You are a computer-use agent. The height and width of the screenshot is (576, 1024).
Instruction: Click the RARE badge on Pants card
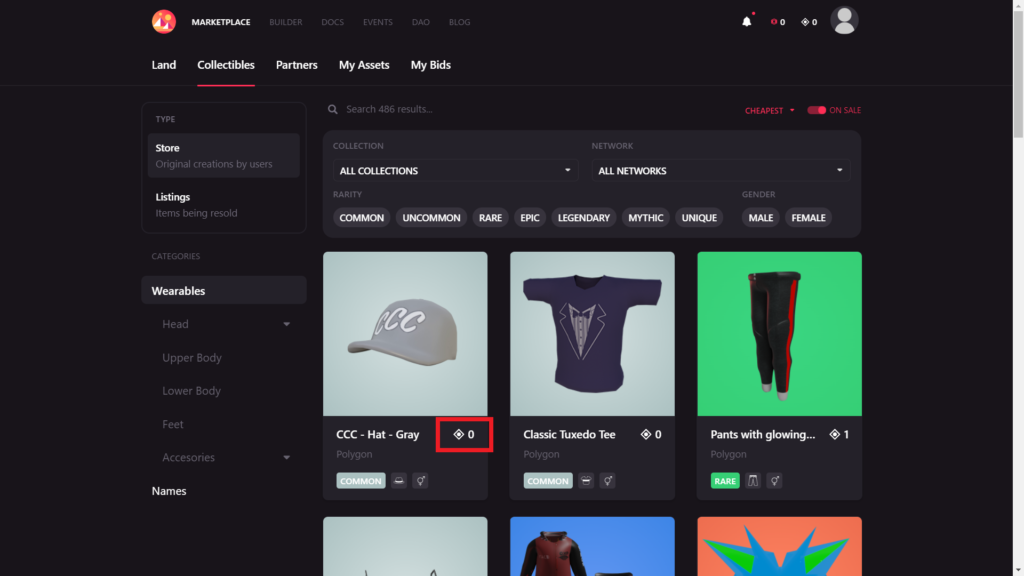tap(725, 481)
